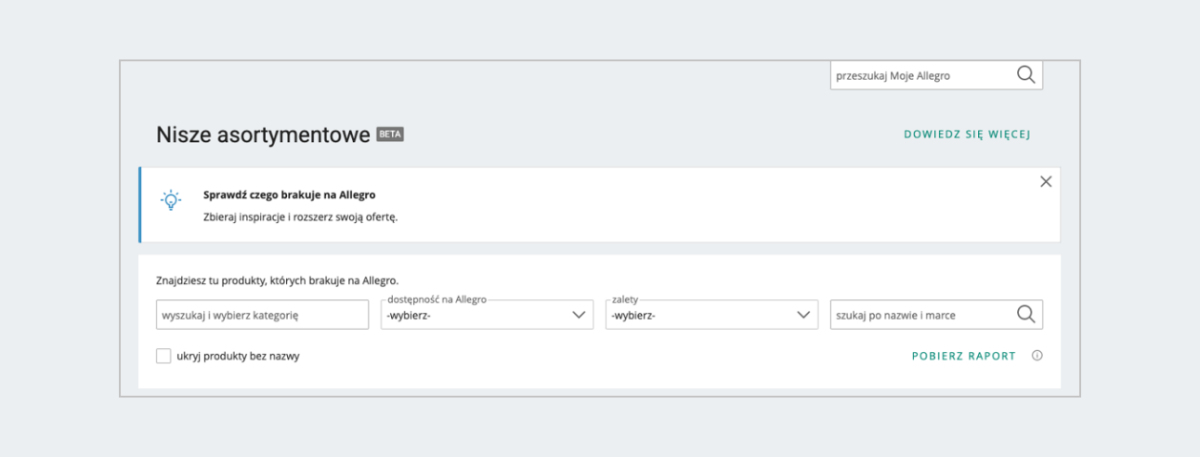Click the lightbulb icon in the info banner
The image size is (1200, 457).
(171, 199)
